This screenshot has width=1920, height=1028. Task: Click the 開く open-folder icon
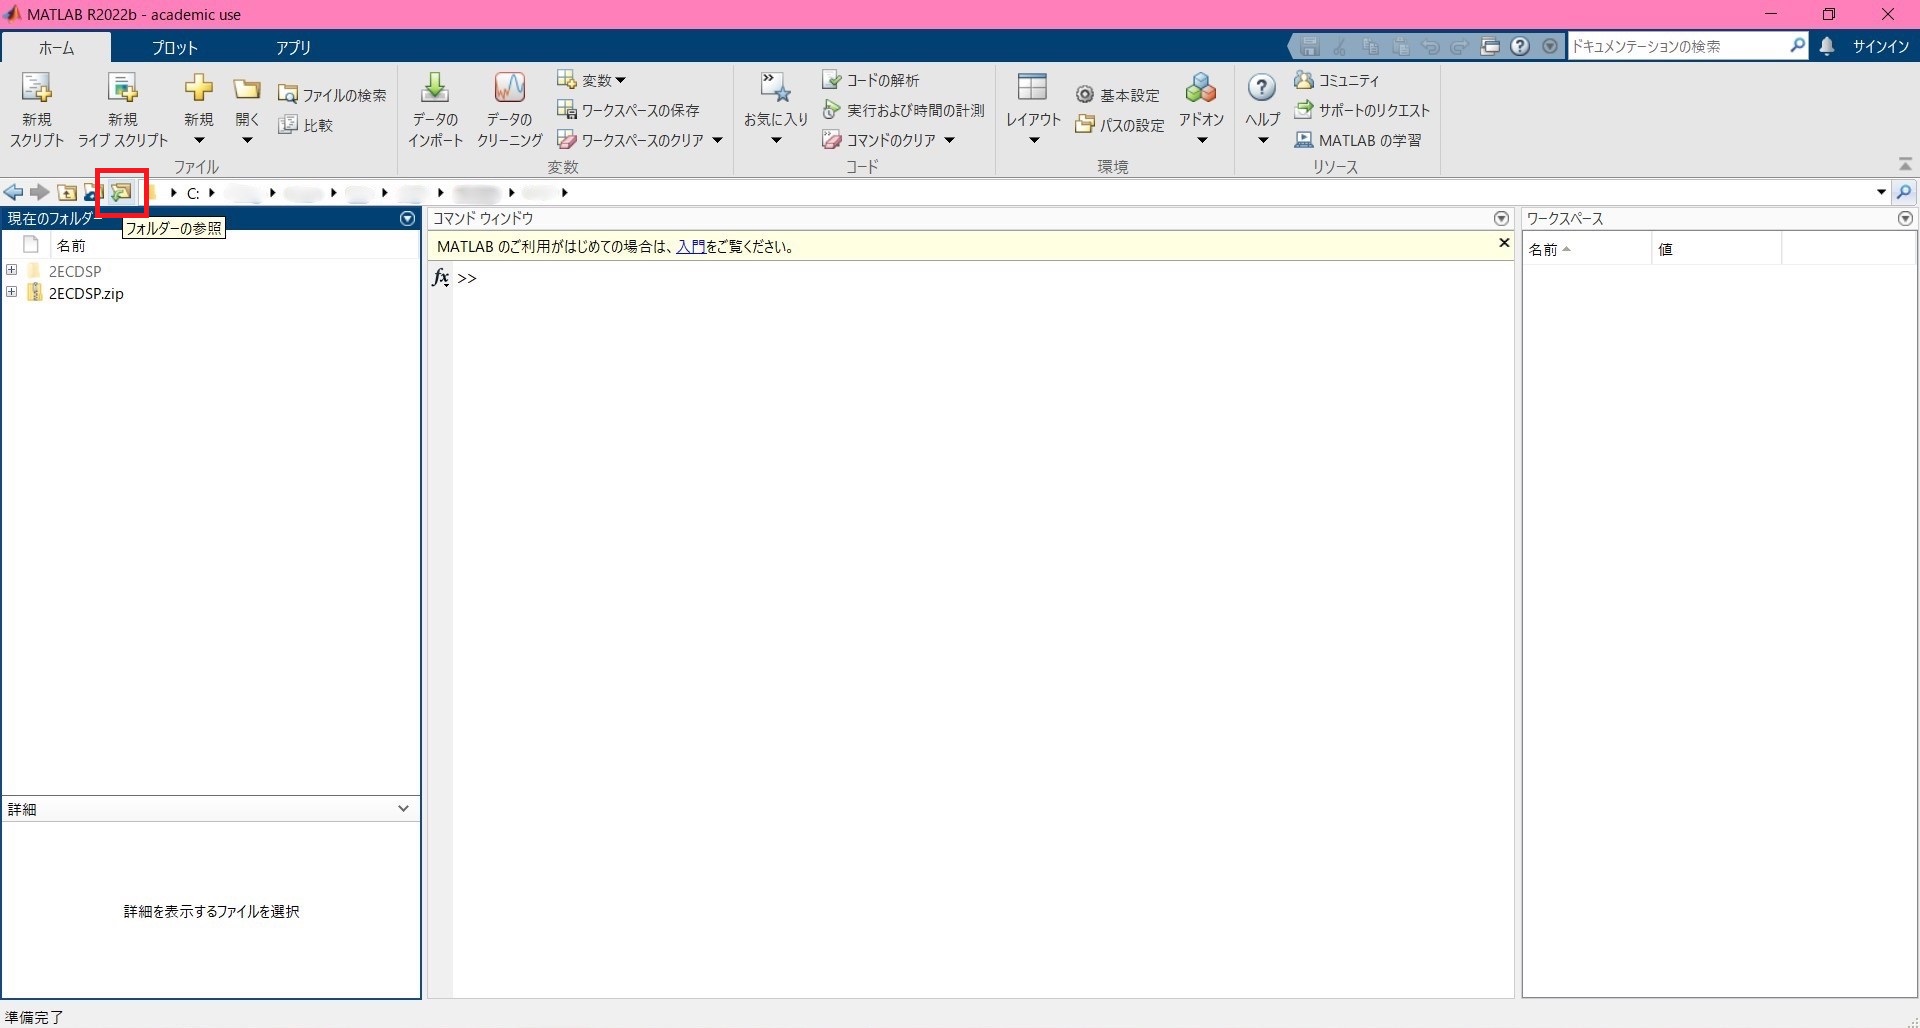point(247,90)
